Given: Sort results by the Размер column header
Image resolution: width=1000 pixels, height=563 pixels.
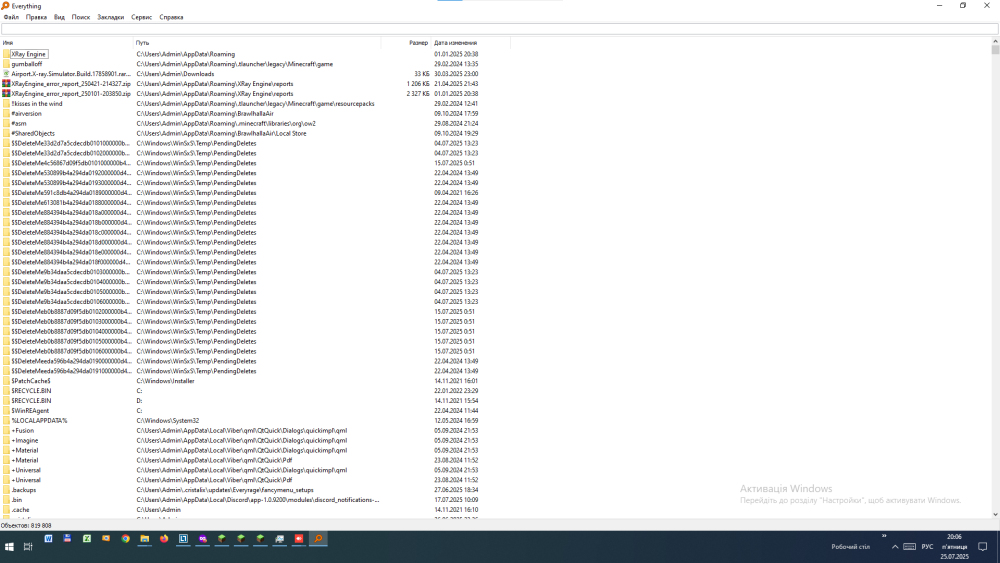Looking at the screenshot, I should pos(406,43).
